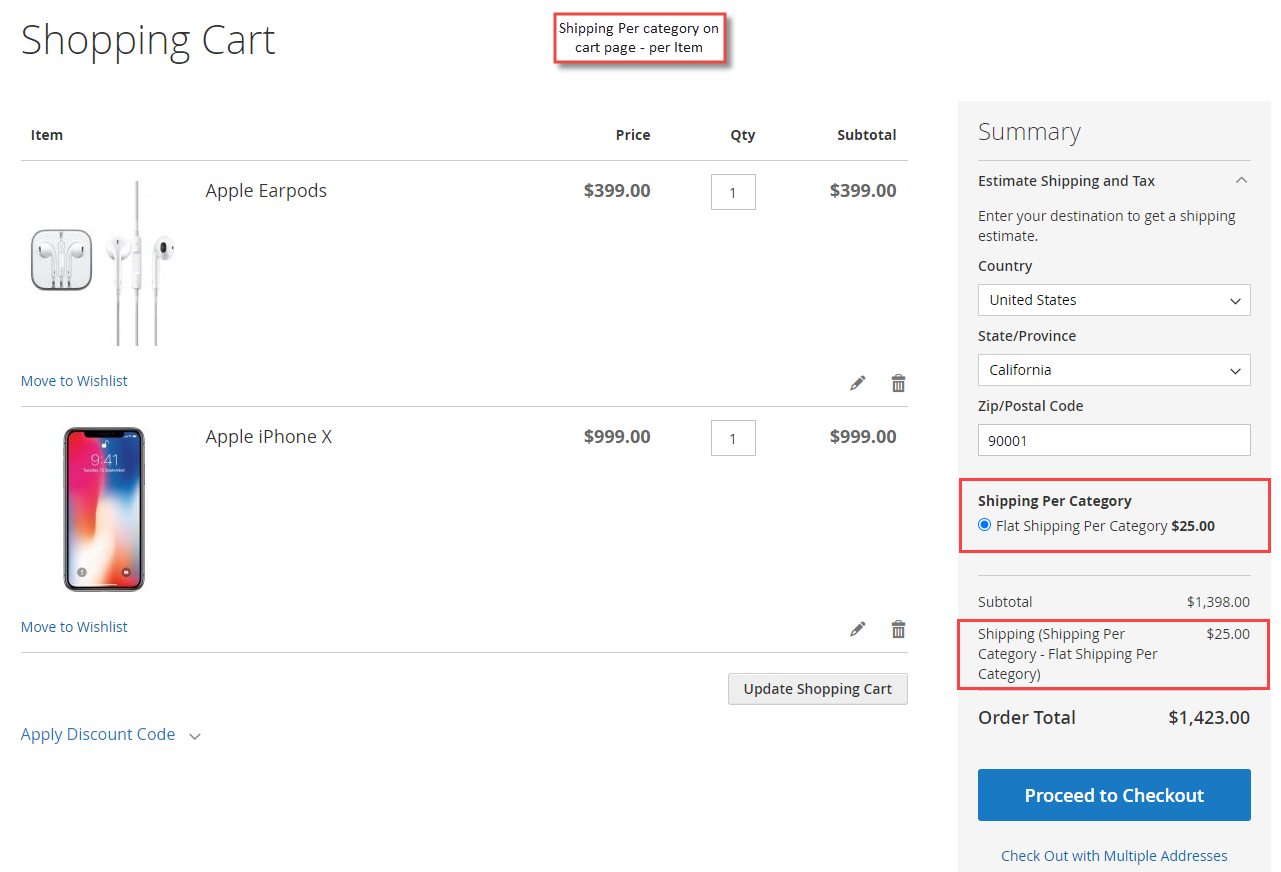Open the Apple Earpods product title link
The height and width of the screenshot is (872, 1281).
266,191
